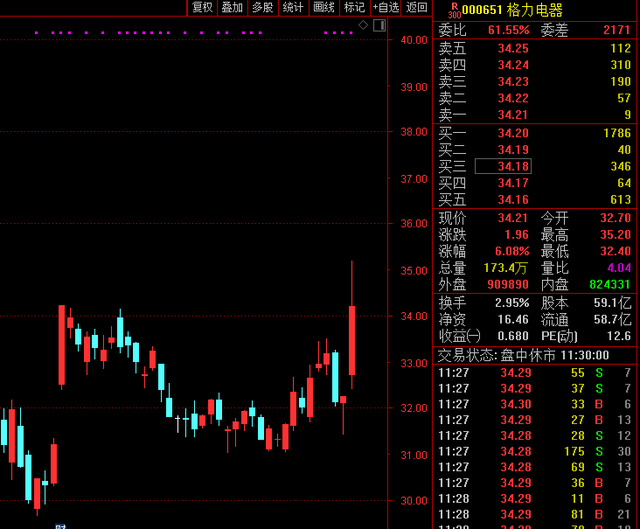
Task: Click the 买一 volume 1786
Action: point(617,133)
